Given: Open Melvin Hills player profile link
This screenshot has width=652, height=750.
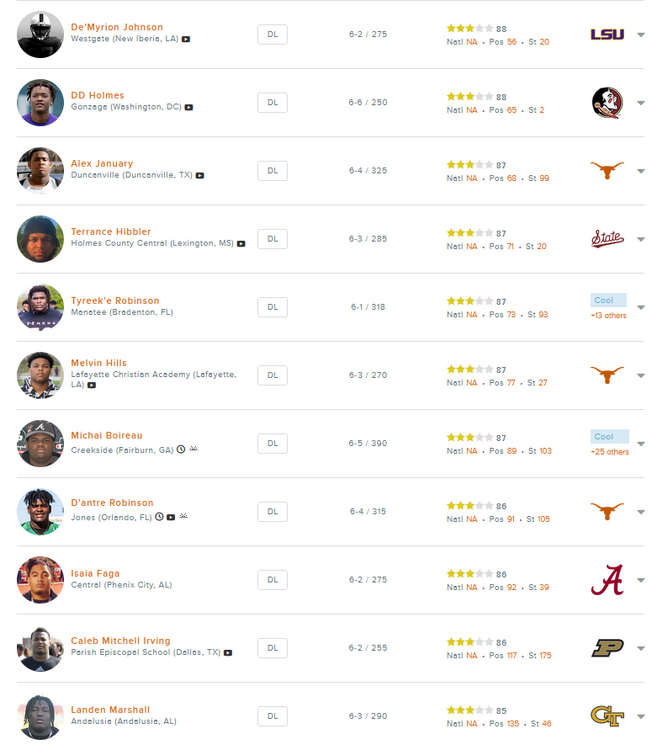Looking at the screenshot, I should click(x=99, y=363).
